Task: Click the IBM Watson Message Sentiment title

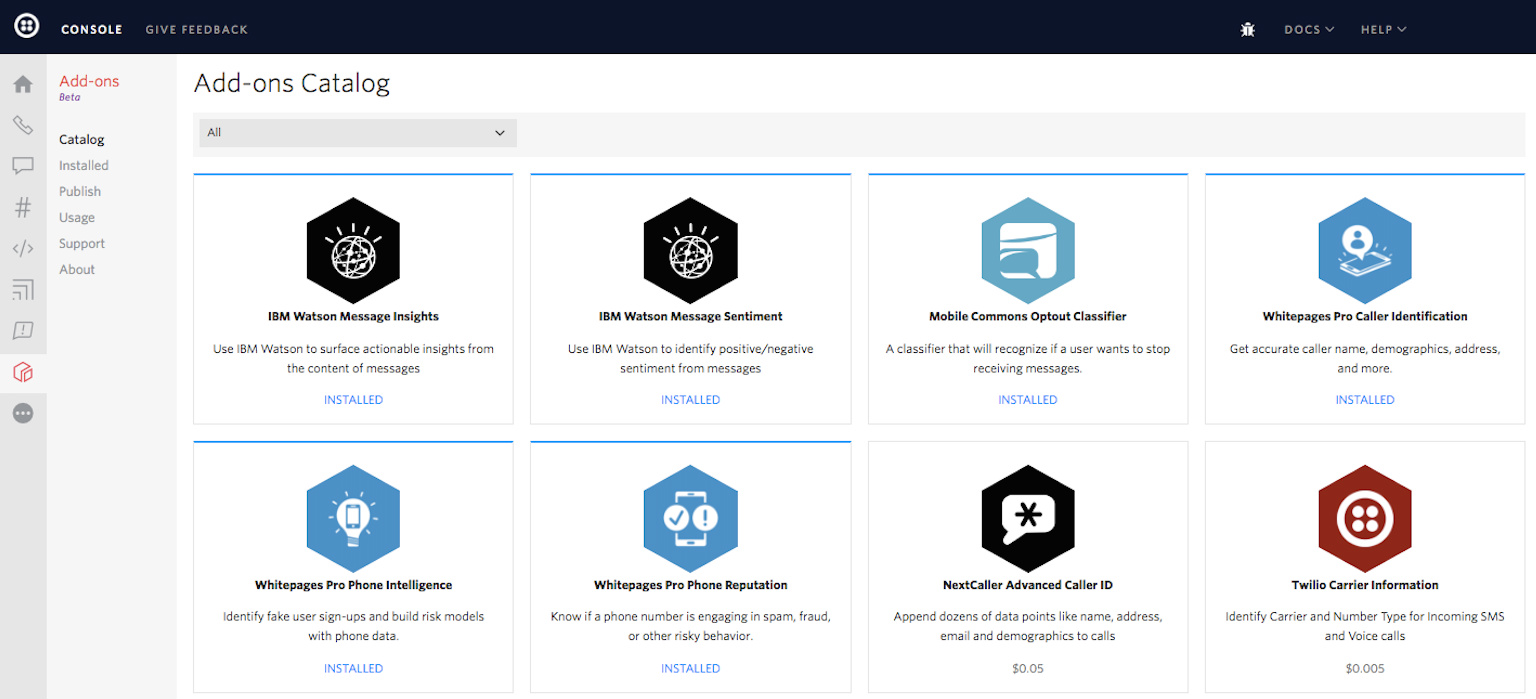Action: [691, 316]
